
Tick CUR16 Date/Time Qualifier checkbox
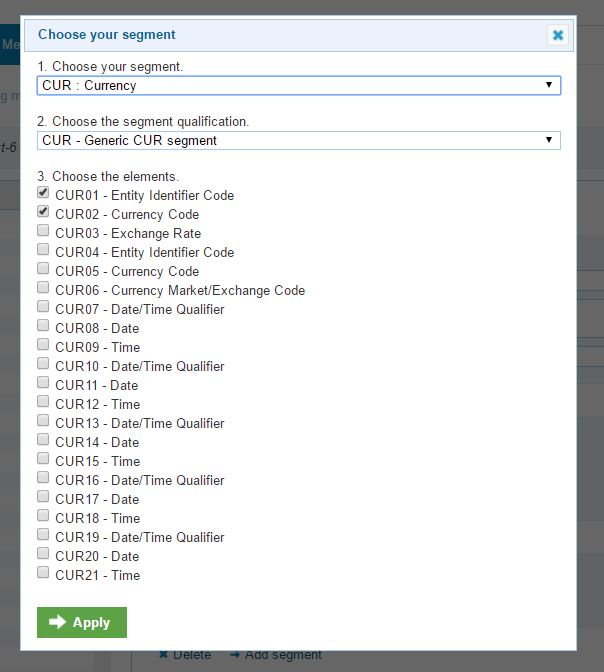pyautogui.click(x=43, y=478)
